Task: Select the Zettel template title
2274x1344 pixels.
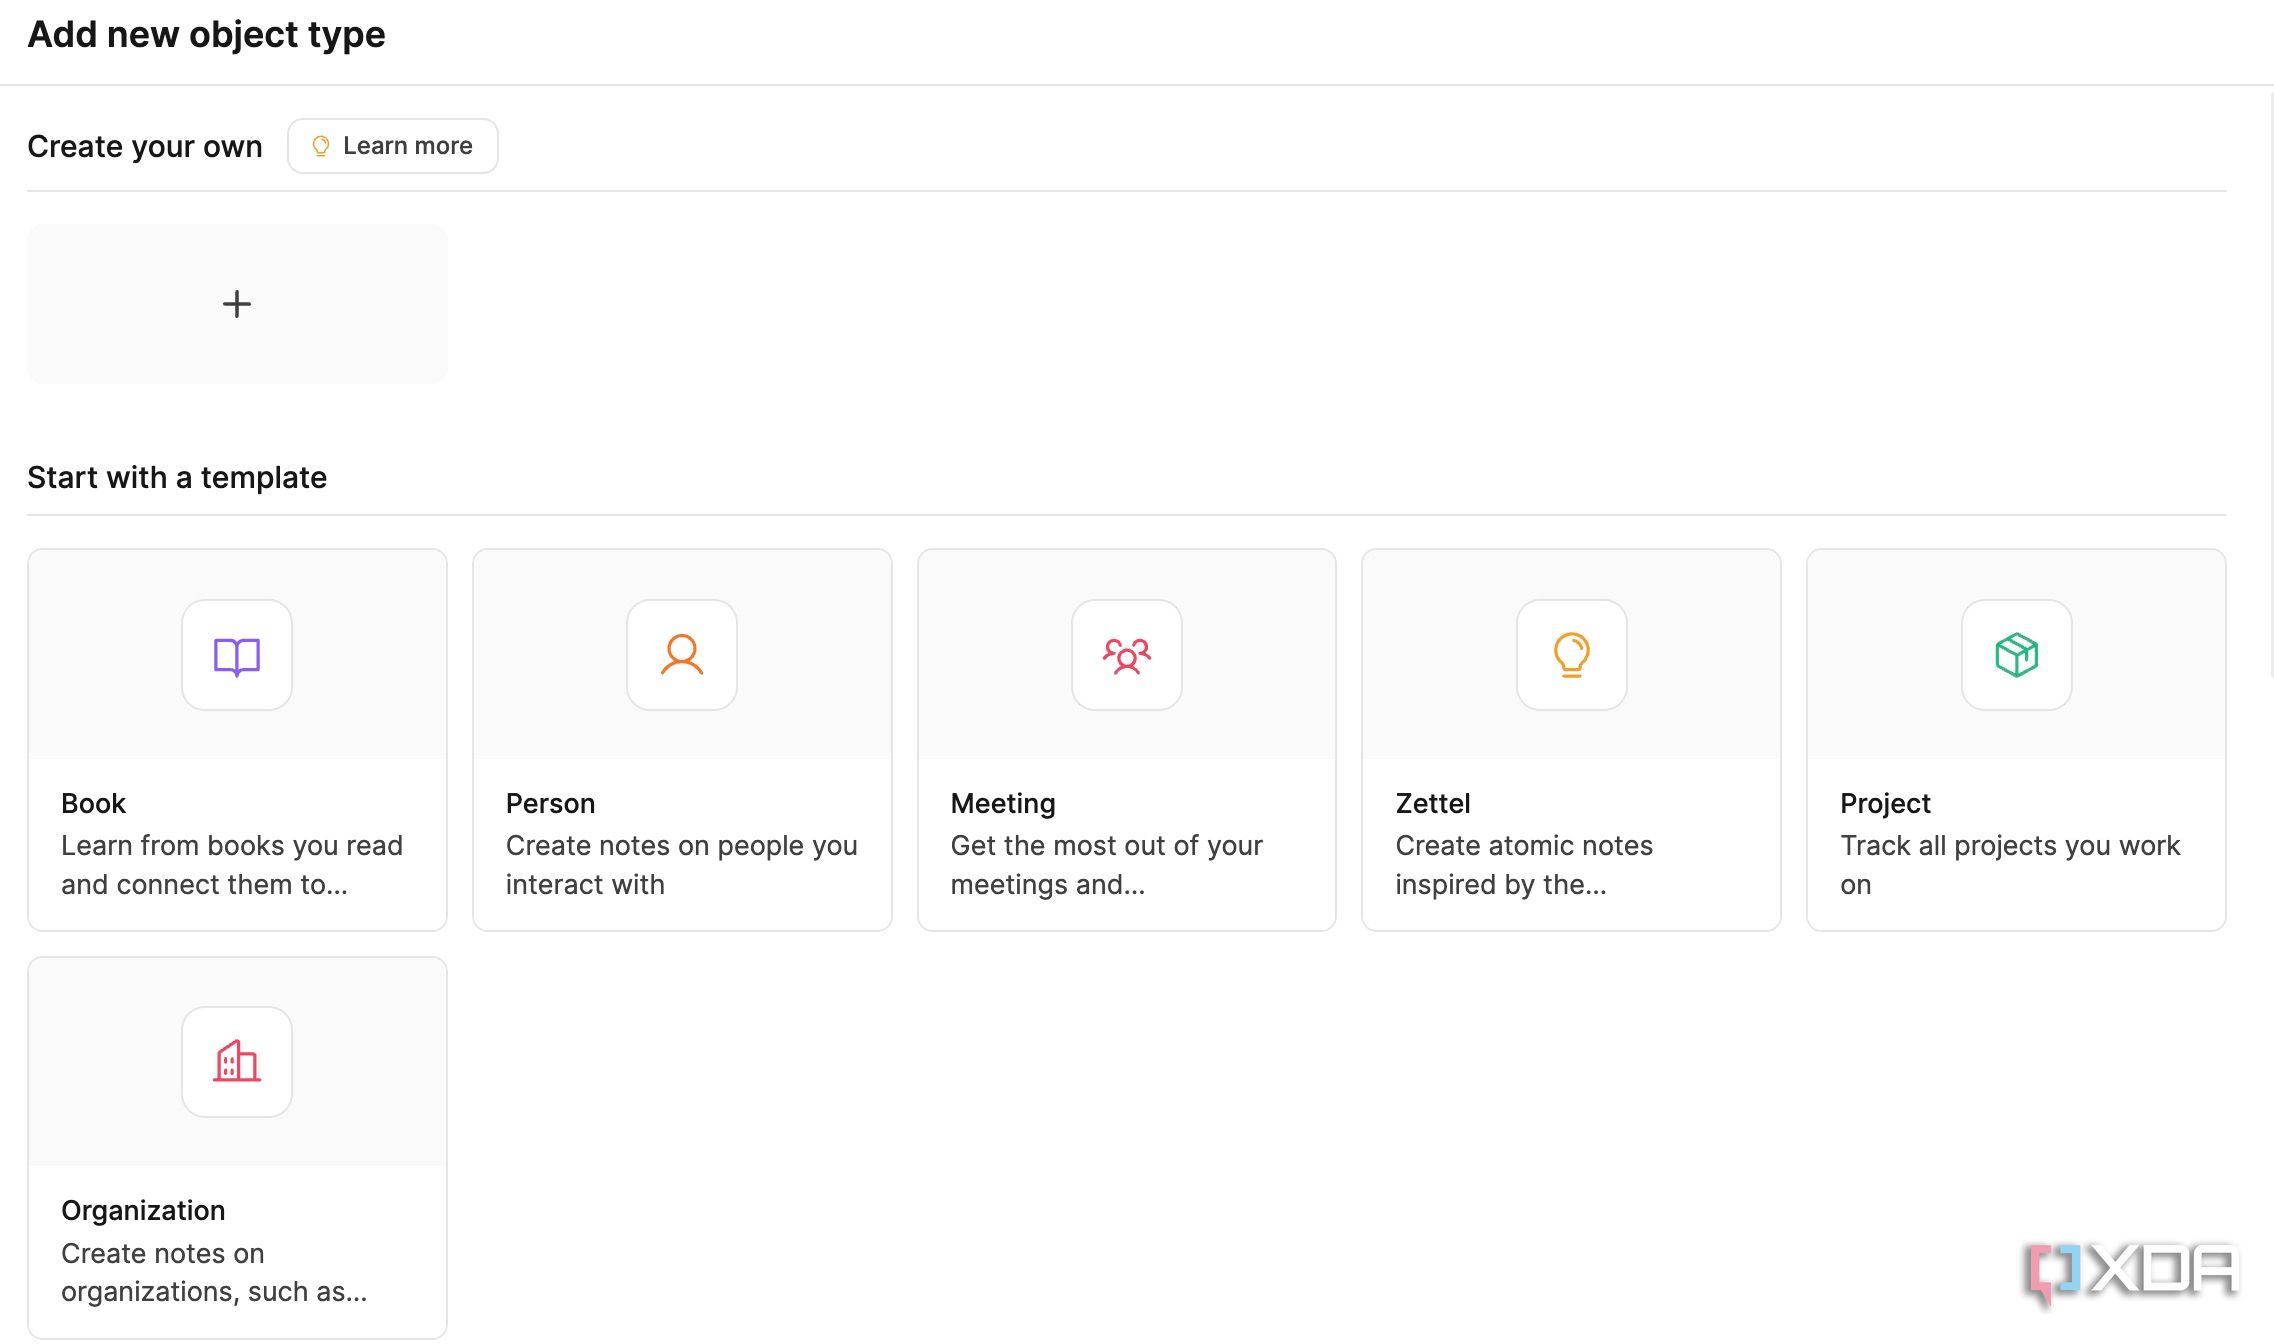Action: (x=1432, y=803)
